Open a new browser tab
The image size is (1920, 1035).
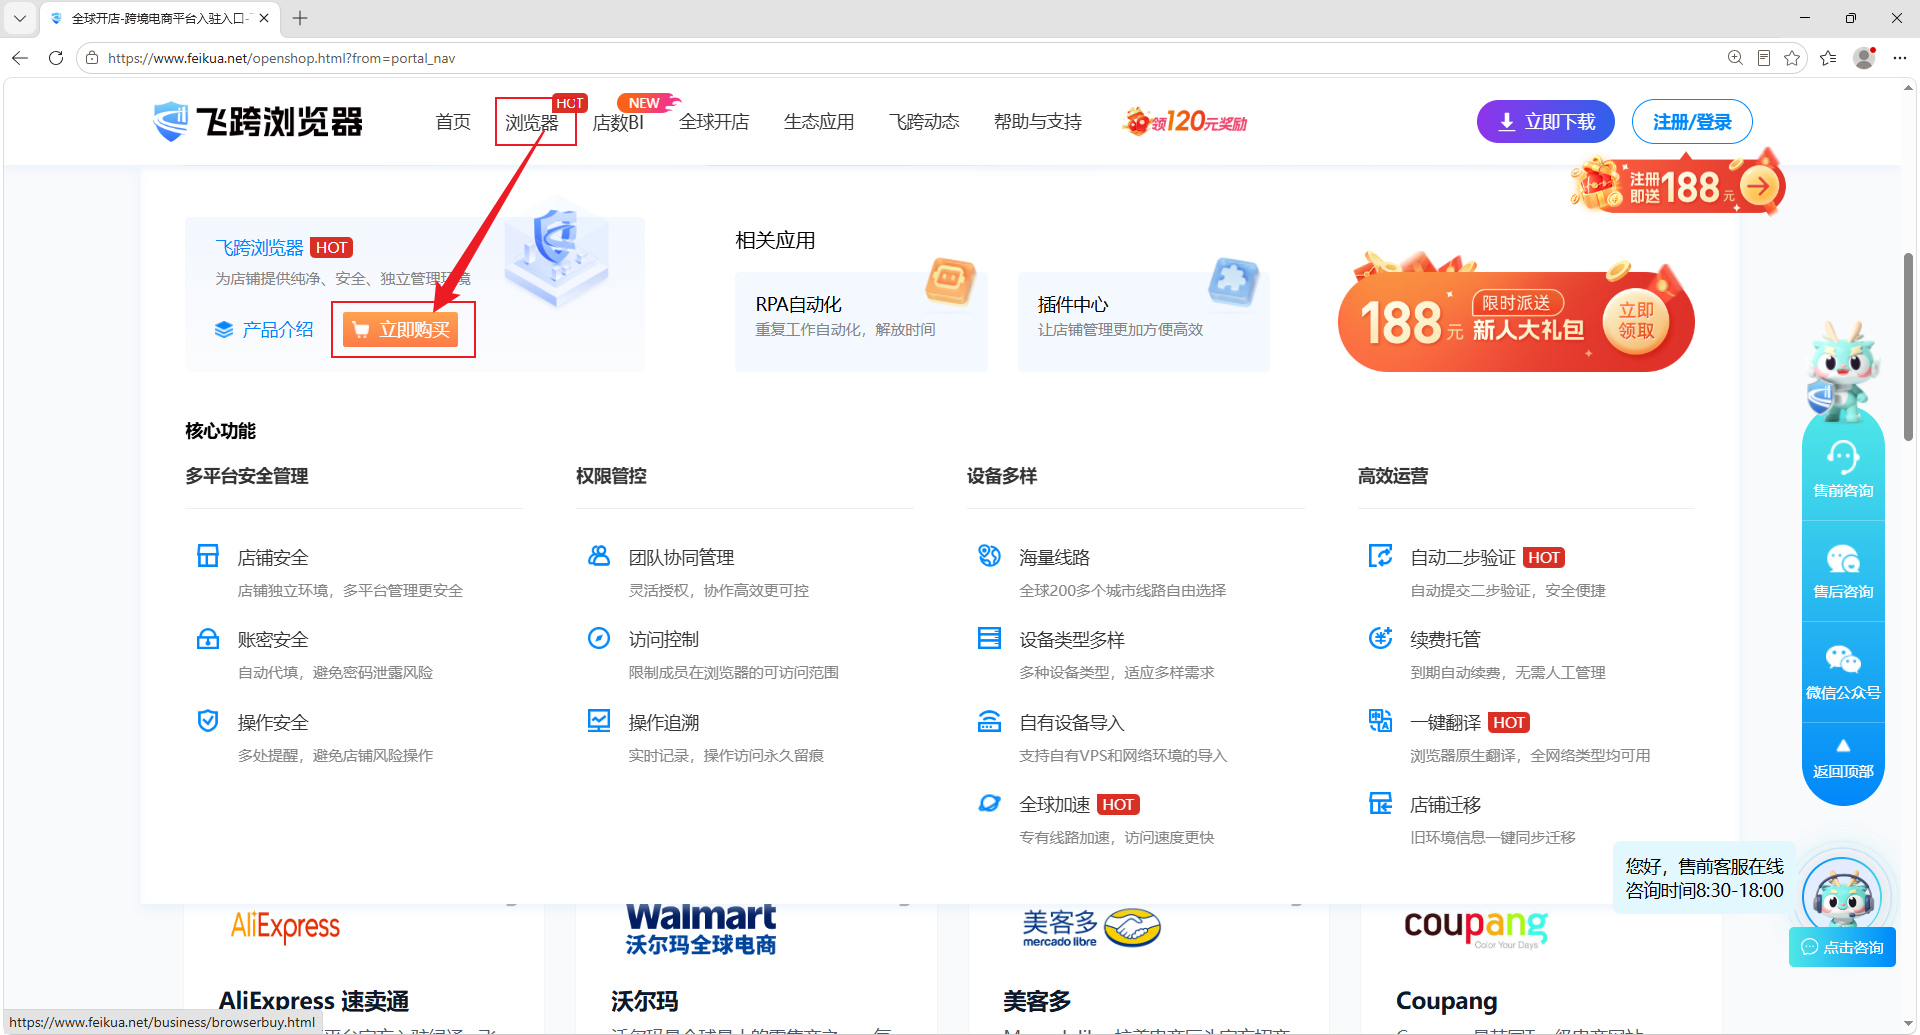pyautogui.click(x=300, y=18)
